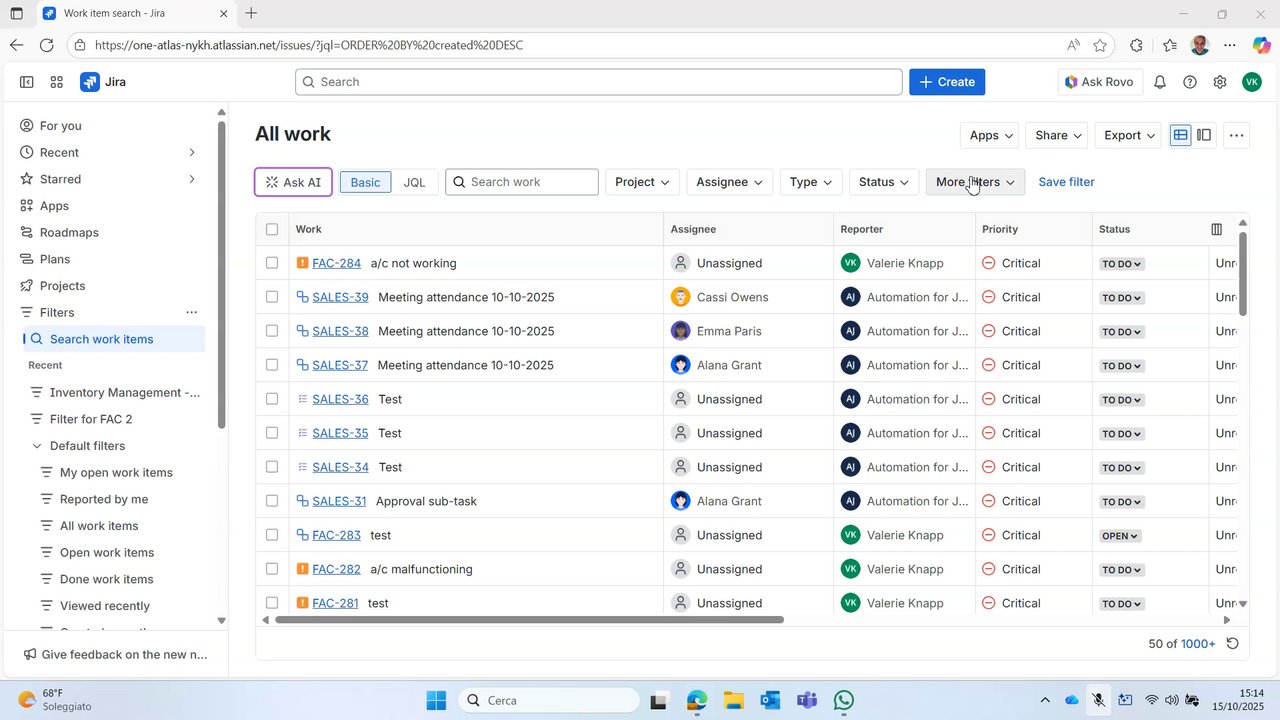Open Microsoft Teams from the taskbar
The height and width of the screenshot is (720, 1280).
tap(807, 700)
